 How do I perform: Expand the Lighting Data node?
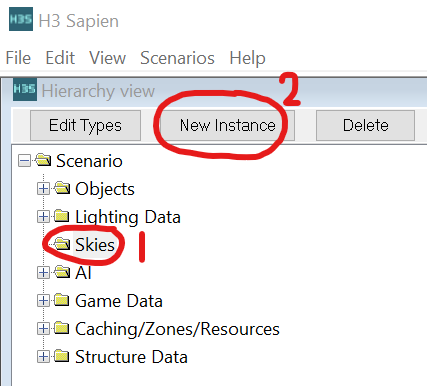(x=43, y=217)
